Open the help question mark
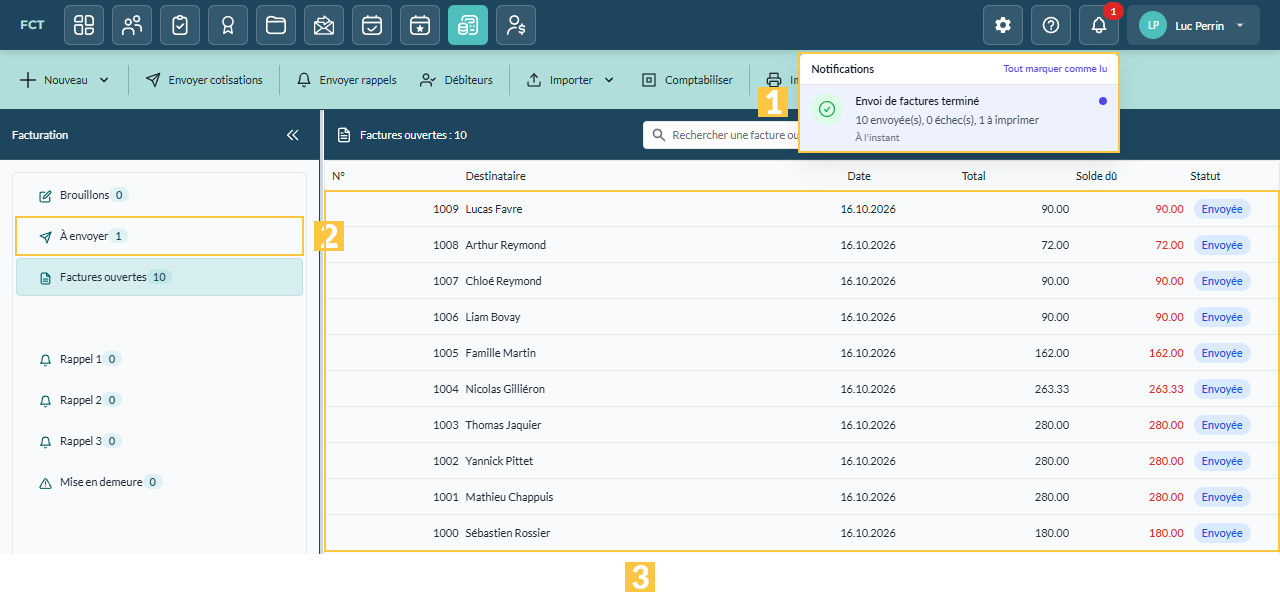The width and height of the screenshot is (1280, 600). coord(1051,25)
